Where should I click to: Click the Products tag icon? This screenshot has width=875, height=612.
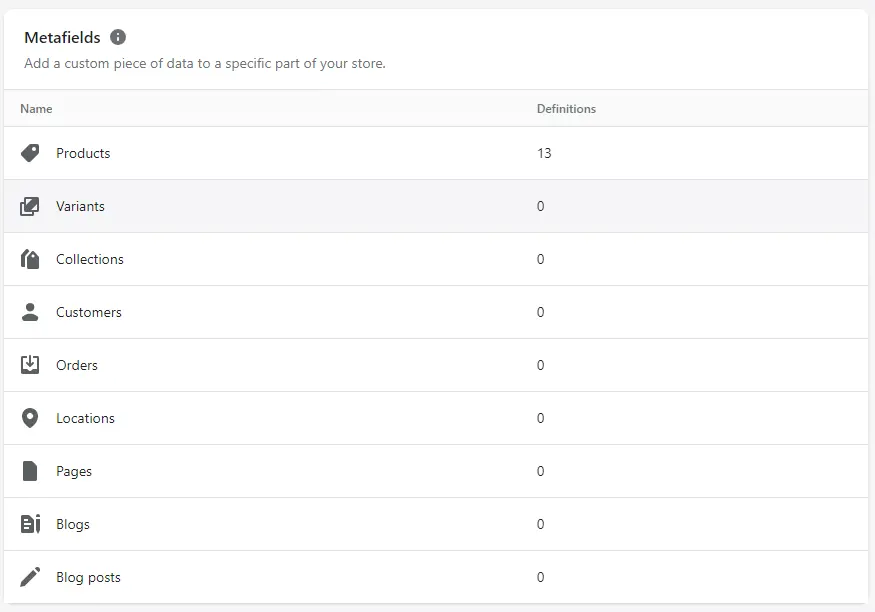pos(30,153)
